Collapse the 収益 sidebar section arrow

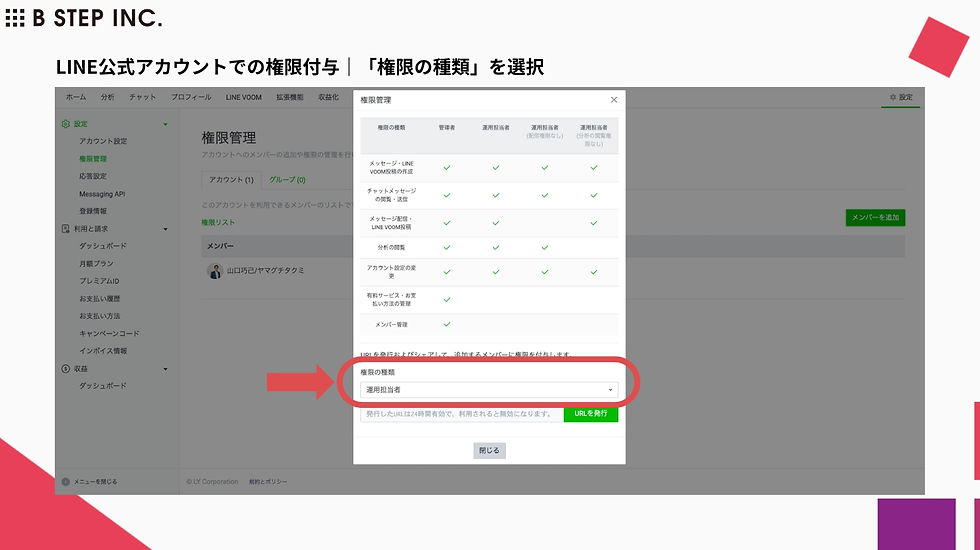click(x=166, y=369)
